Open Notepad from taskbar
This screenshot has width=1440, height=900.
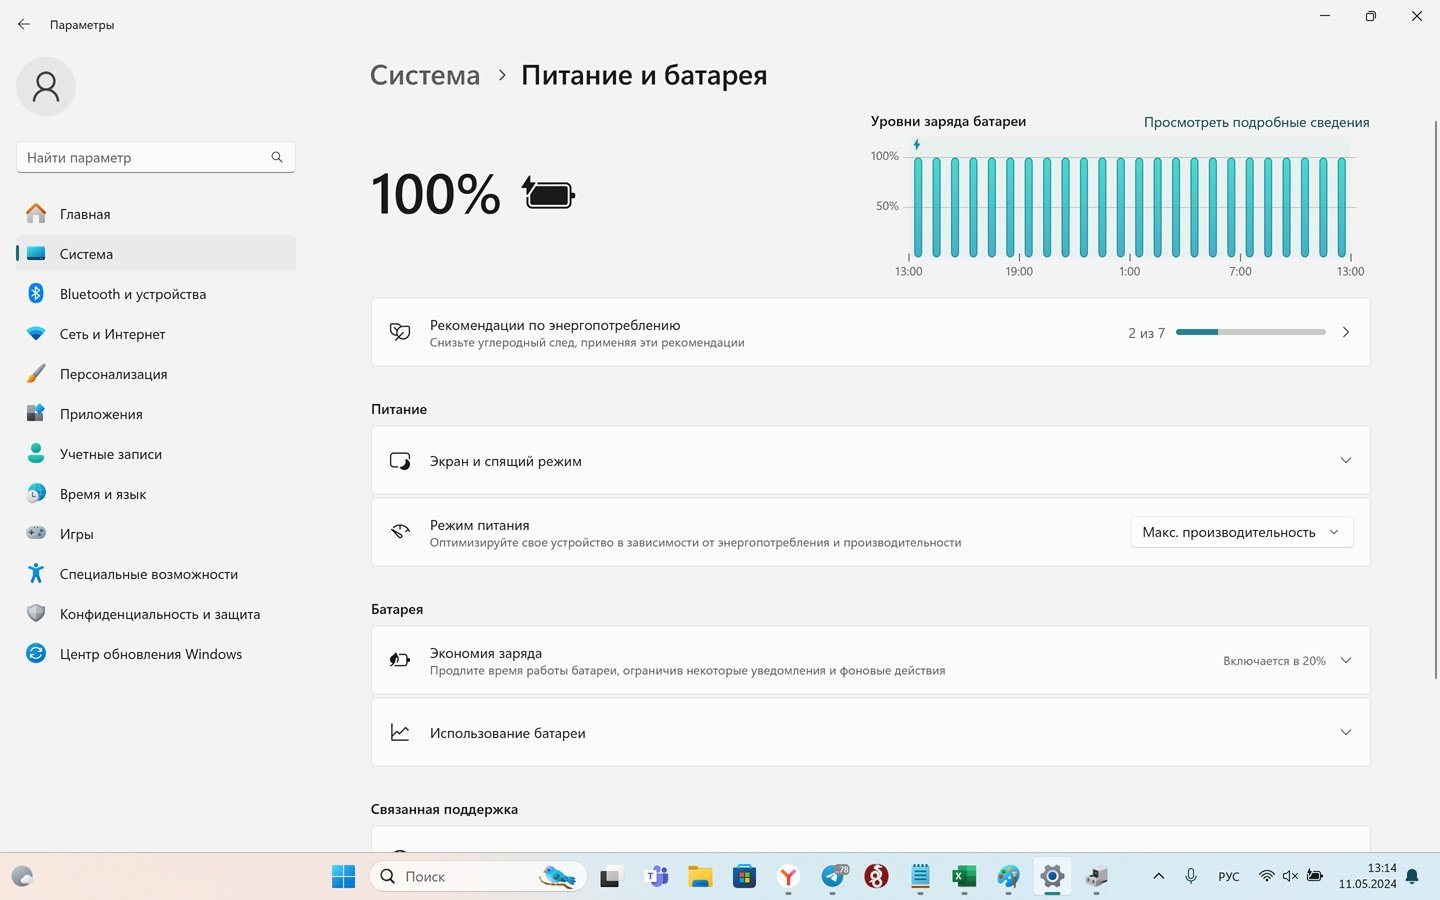920,877
